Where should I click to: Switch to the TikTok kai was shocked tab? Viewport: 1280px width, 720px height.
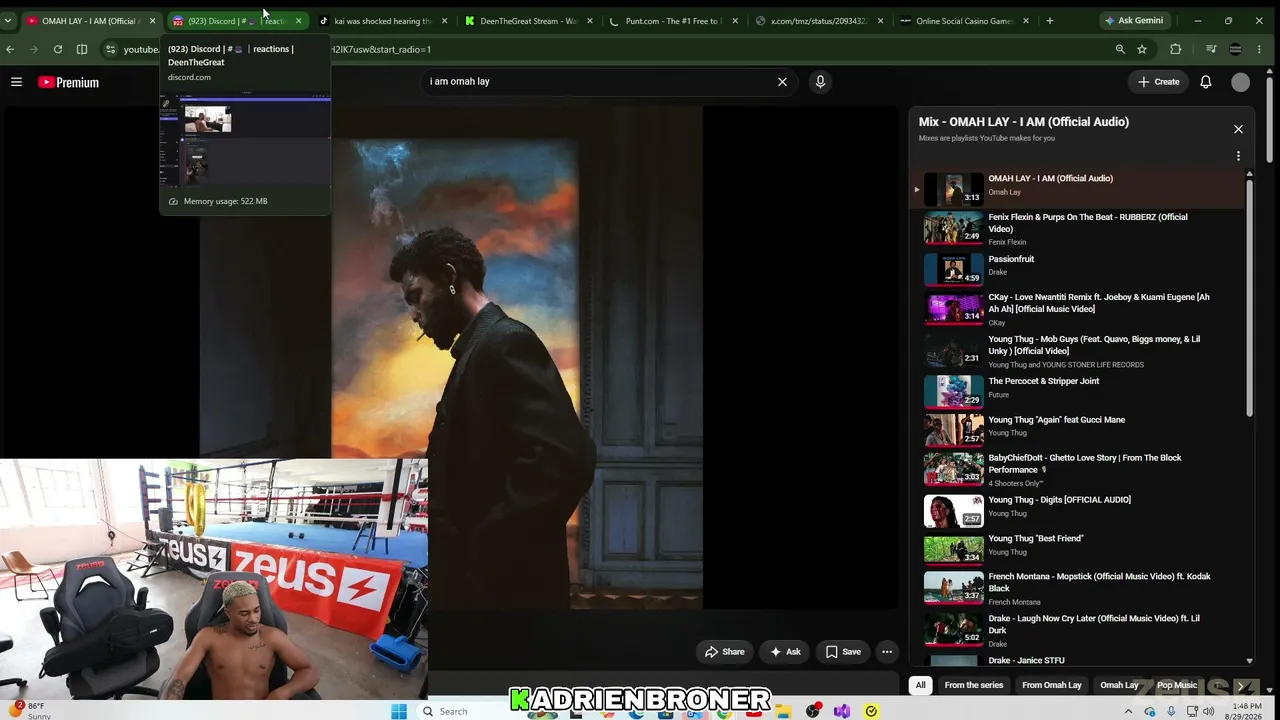click(x=382, y=21)
